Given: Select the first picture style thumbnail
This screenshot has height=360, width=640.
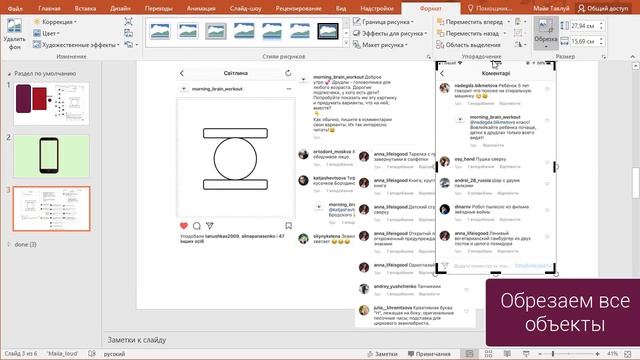Looking at the screenshot, I should tap(160, 31).
